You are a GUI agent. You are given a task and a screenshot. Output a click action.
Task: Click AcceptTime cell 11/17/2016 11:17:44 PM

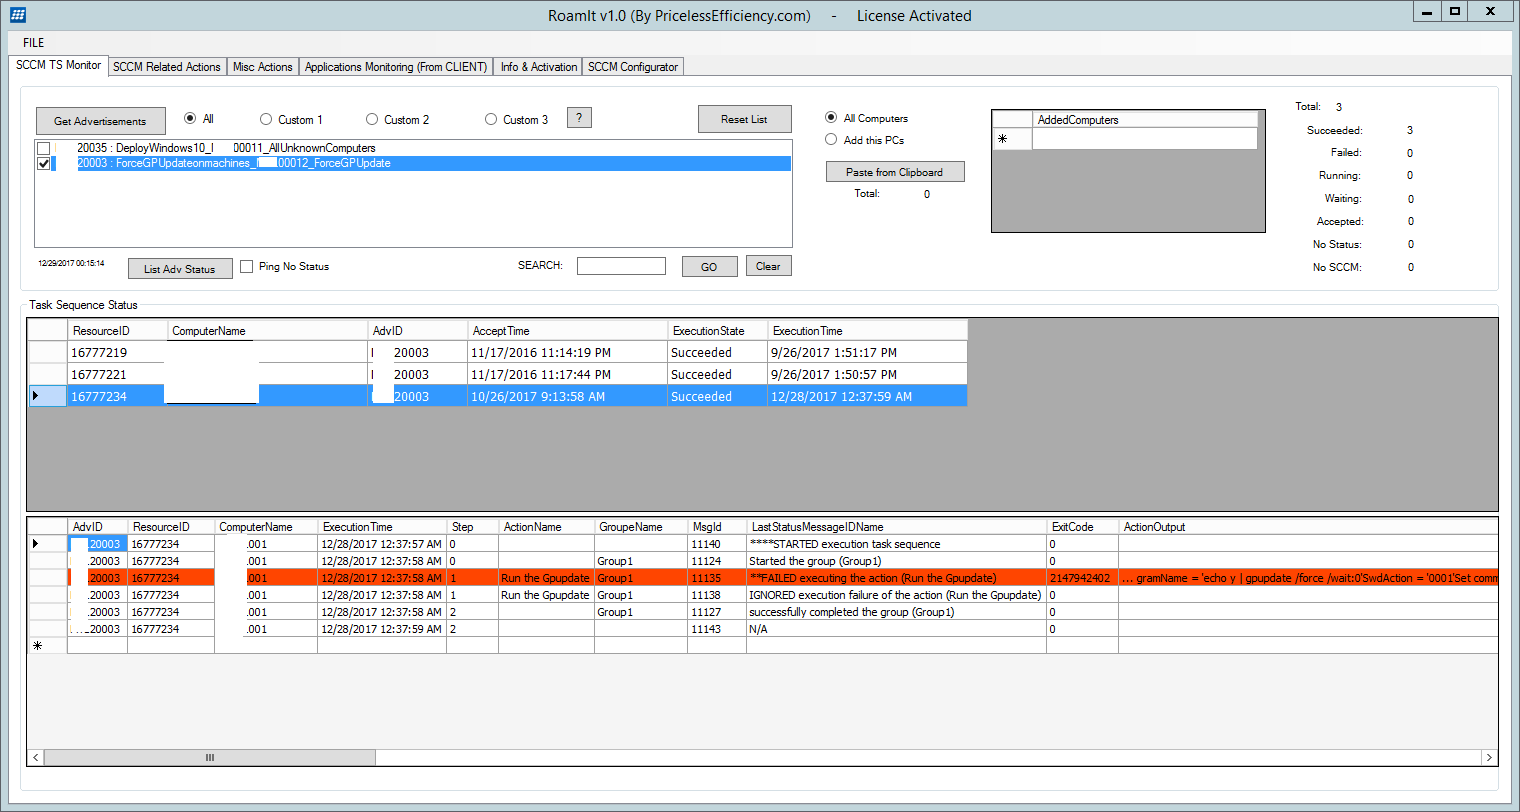click(x=568, y=375)
